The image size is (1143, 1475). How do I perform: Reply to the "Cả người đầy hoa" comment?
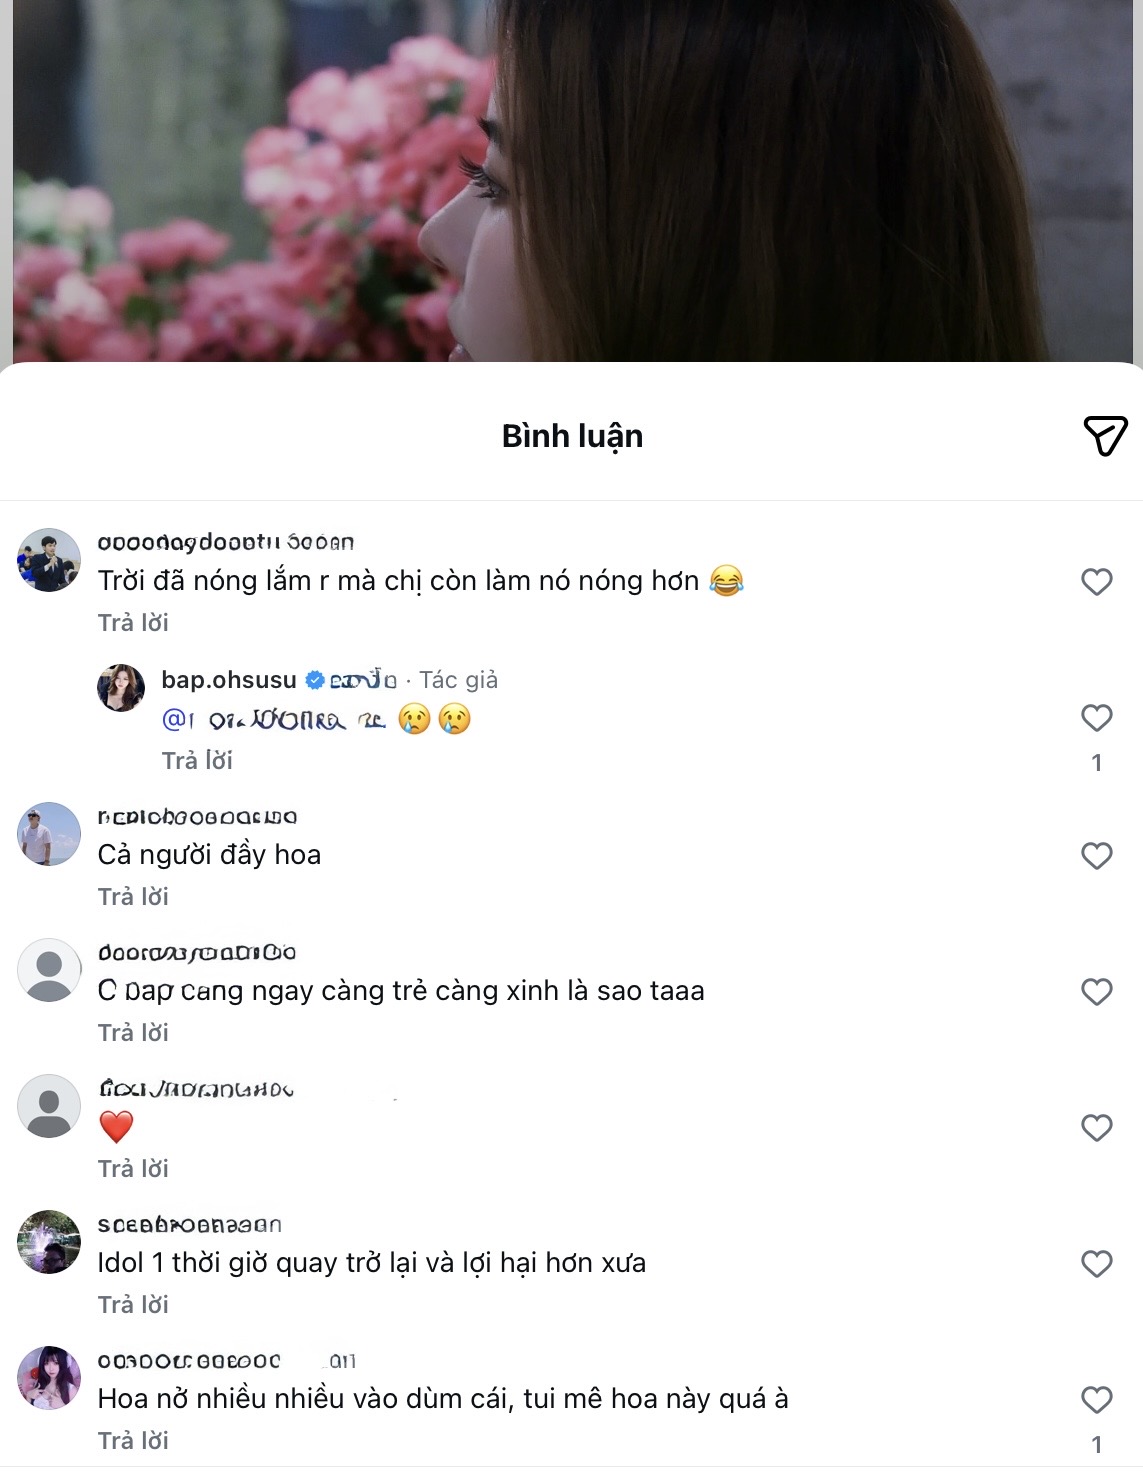tap(133, 896)
